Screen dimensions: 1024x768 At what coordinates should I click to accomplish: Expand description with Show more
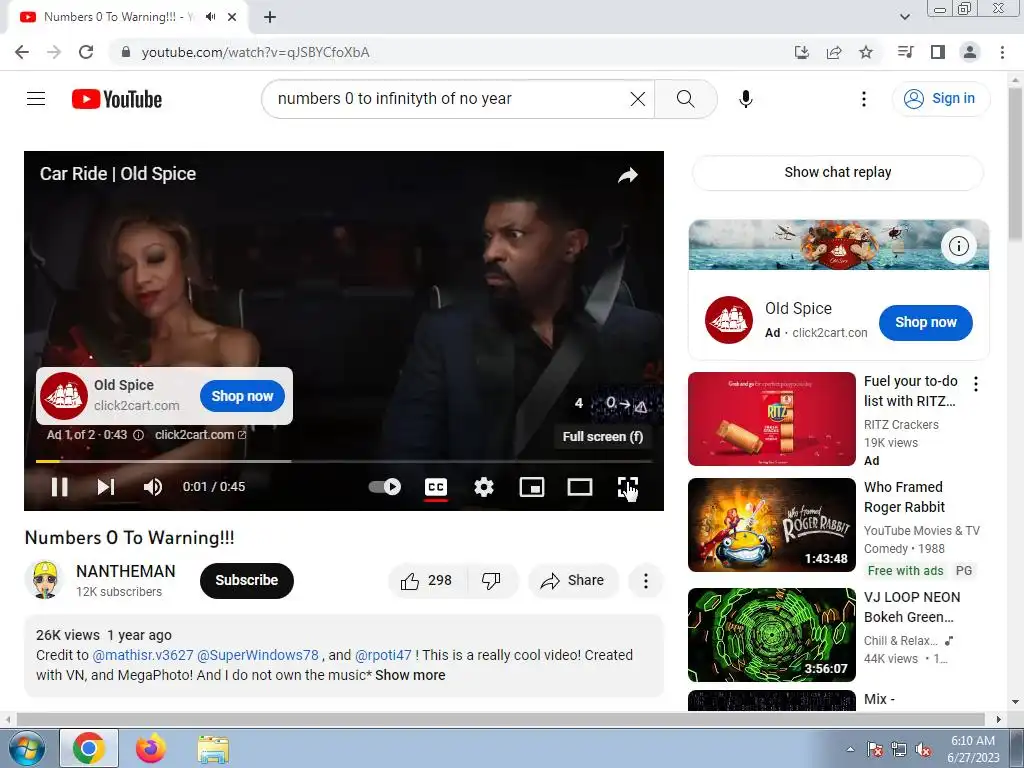pyautogui.click(x=410, y=675)
